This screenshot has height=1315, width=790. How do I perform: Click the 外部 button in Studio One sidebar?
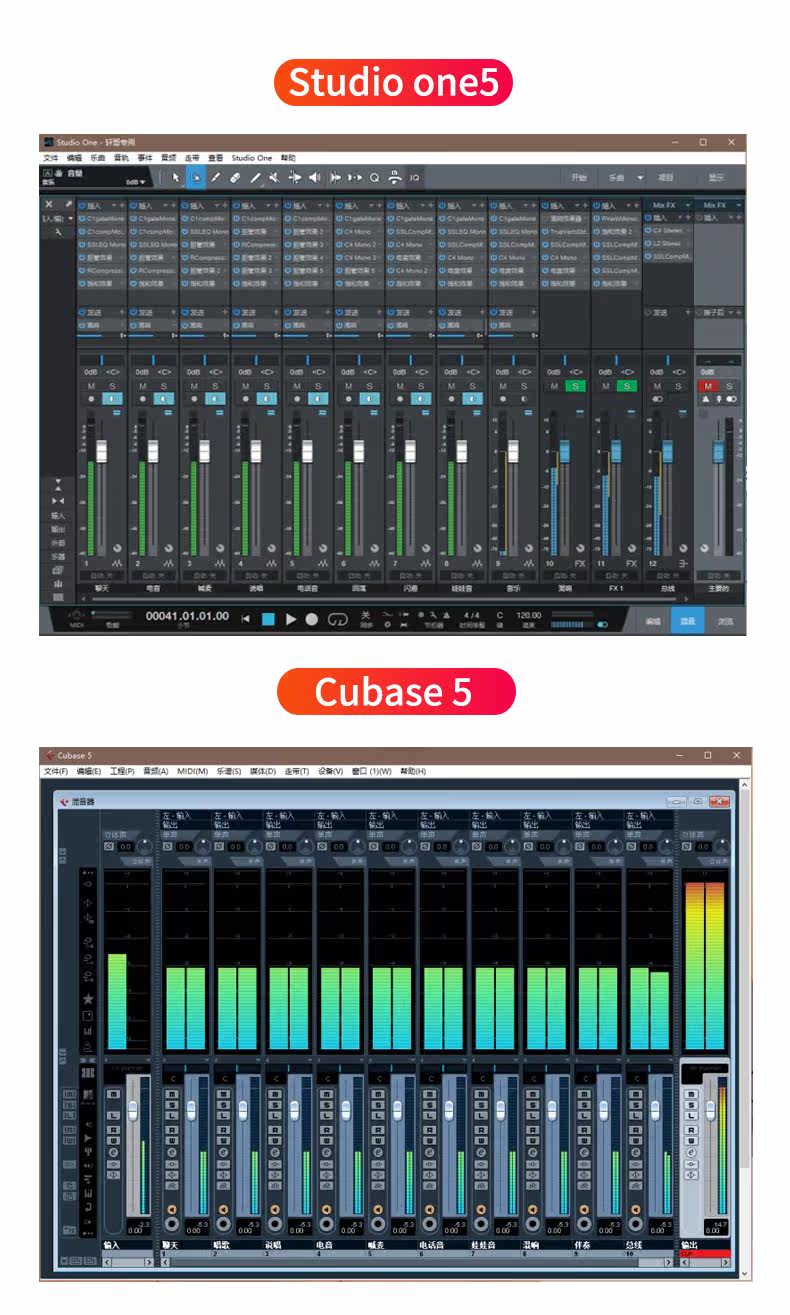pos(58,543)
